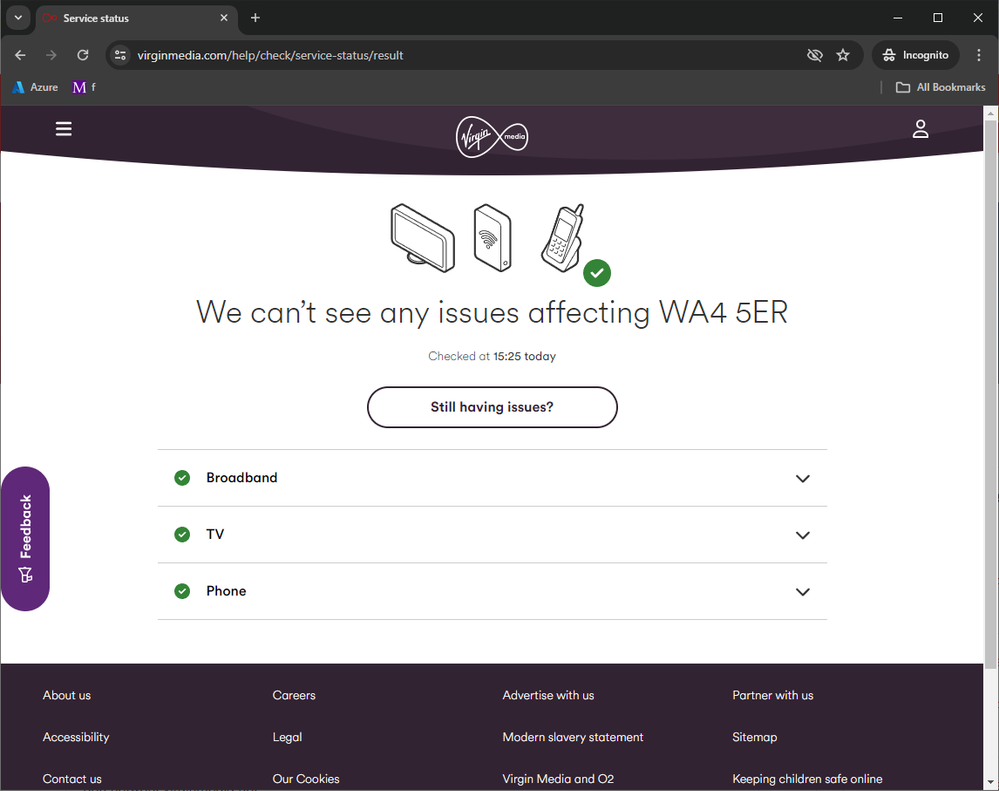Click the TV row label
Screen dimensions: 999x791
click(215, 534)
